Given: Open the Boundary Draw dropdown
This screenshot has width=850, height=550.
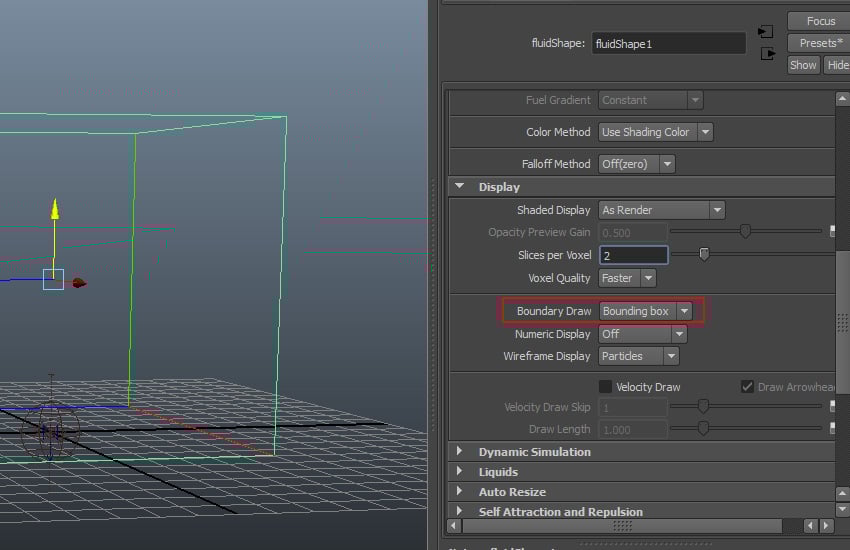Looking at the screenshot, I should click(683, 311).
